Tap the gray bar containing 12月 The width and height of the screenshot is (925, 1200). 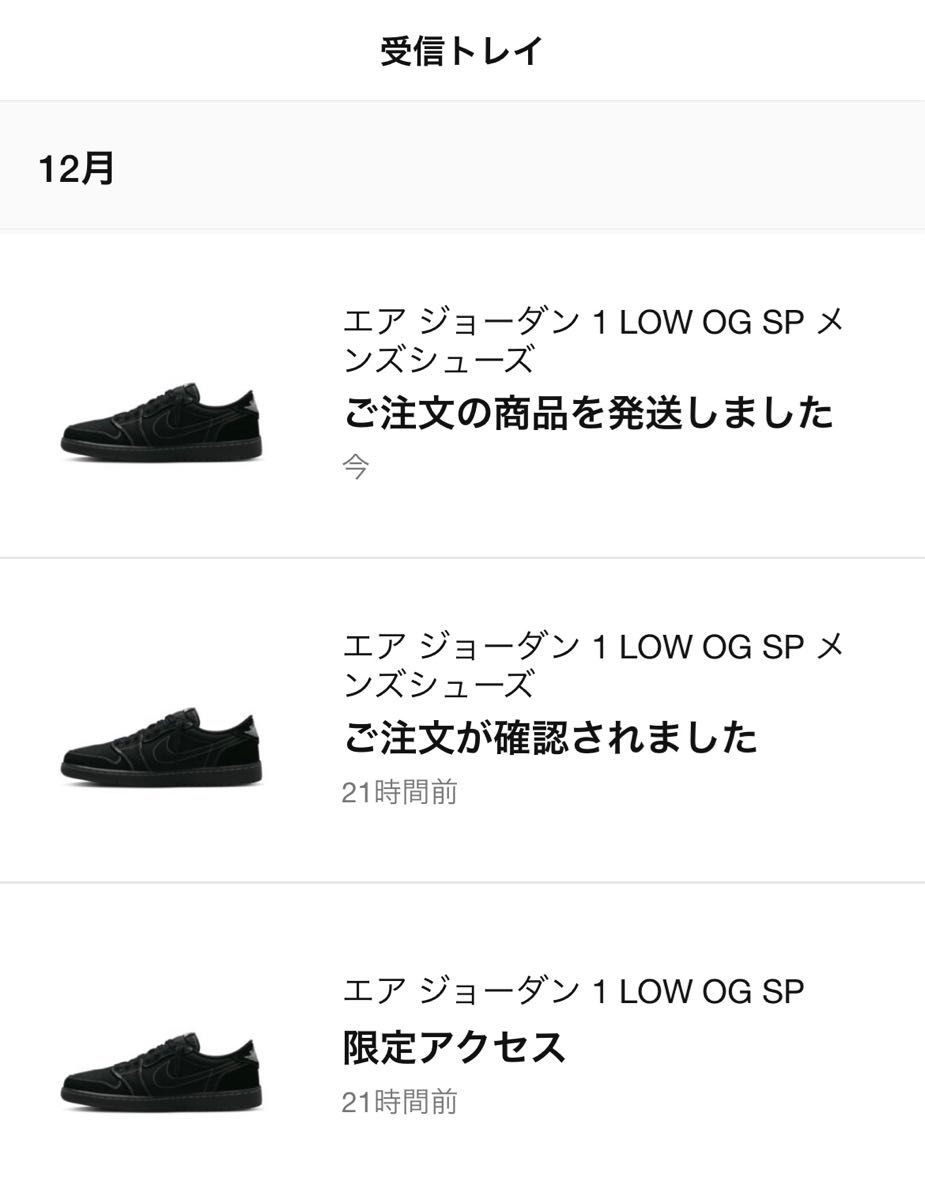coord(462,165)
